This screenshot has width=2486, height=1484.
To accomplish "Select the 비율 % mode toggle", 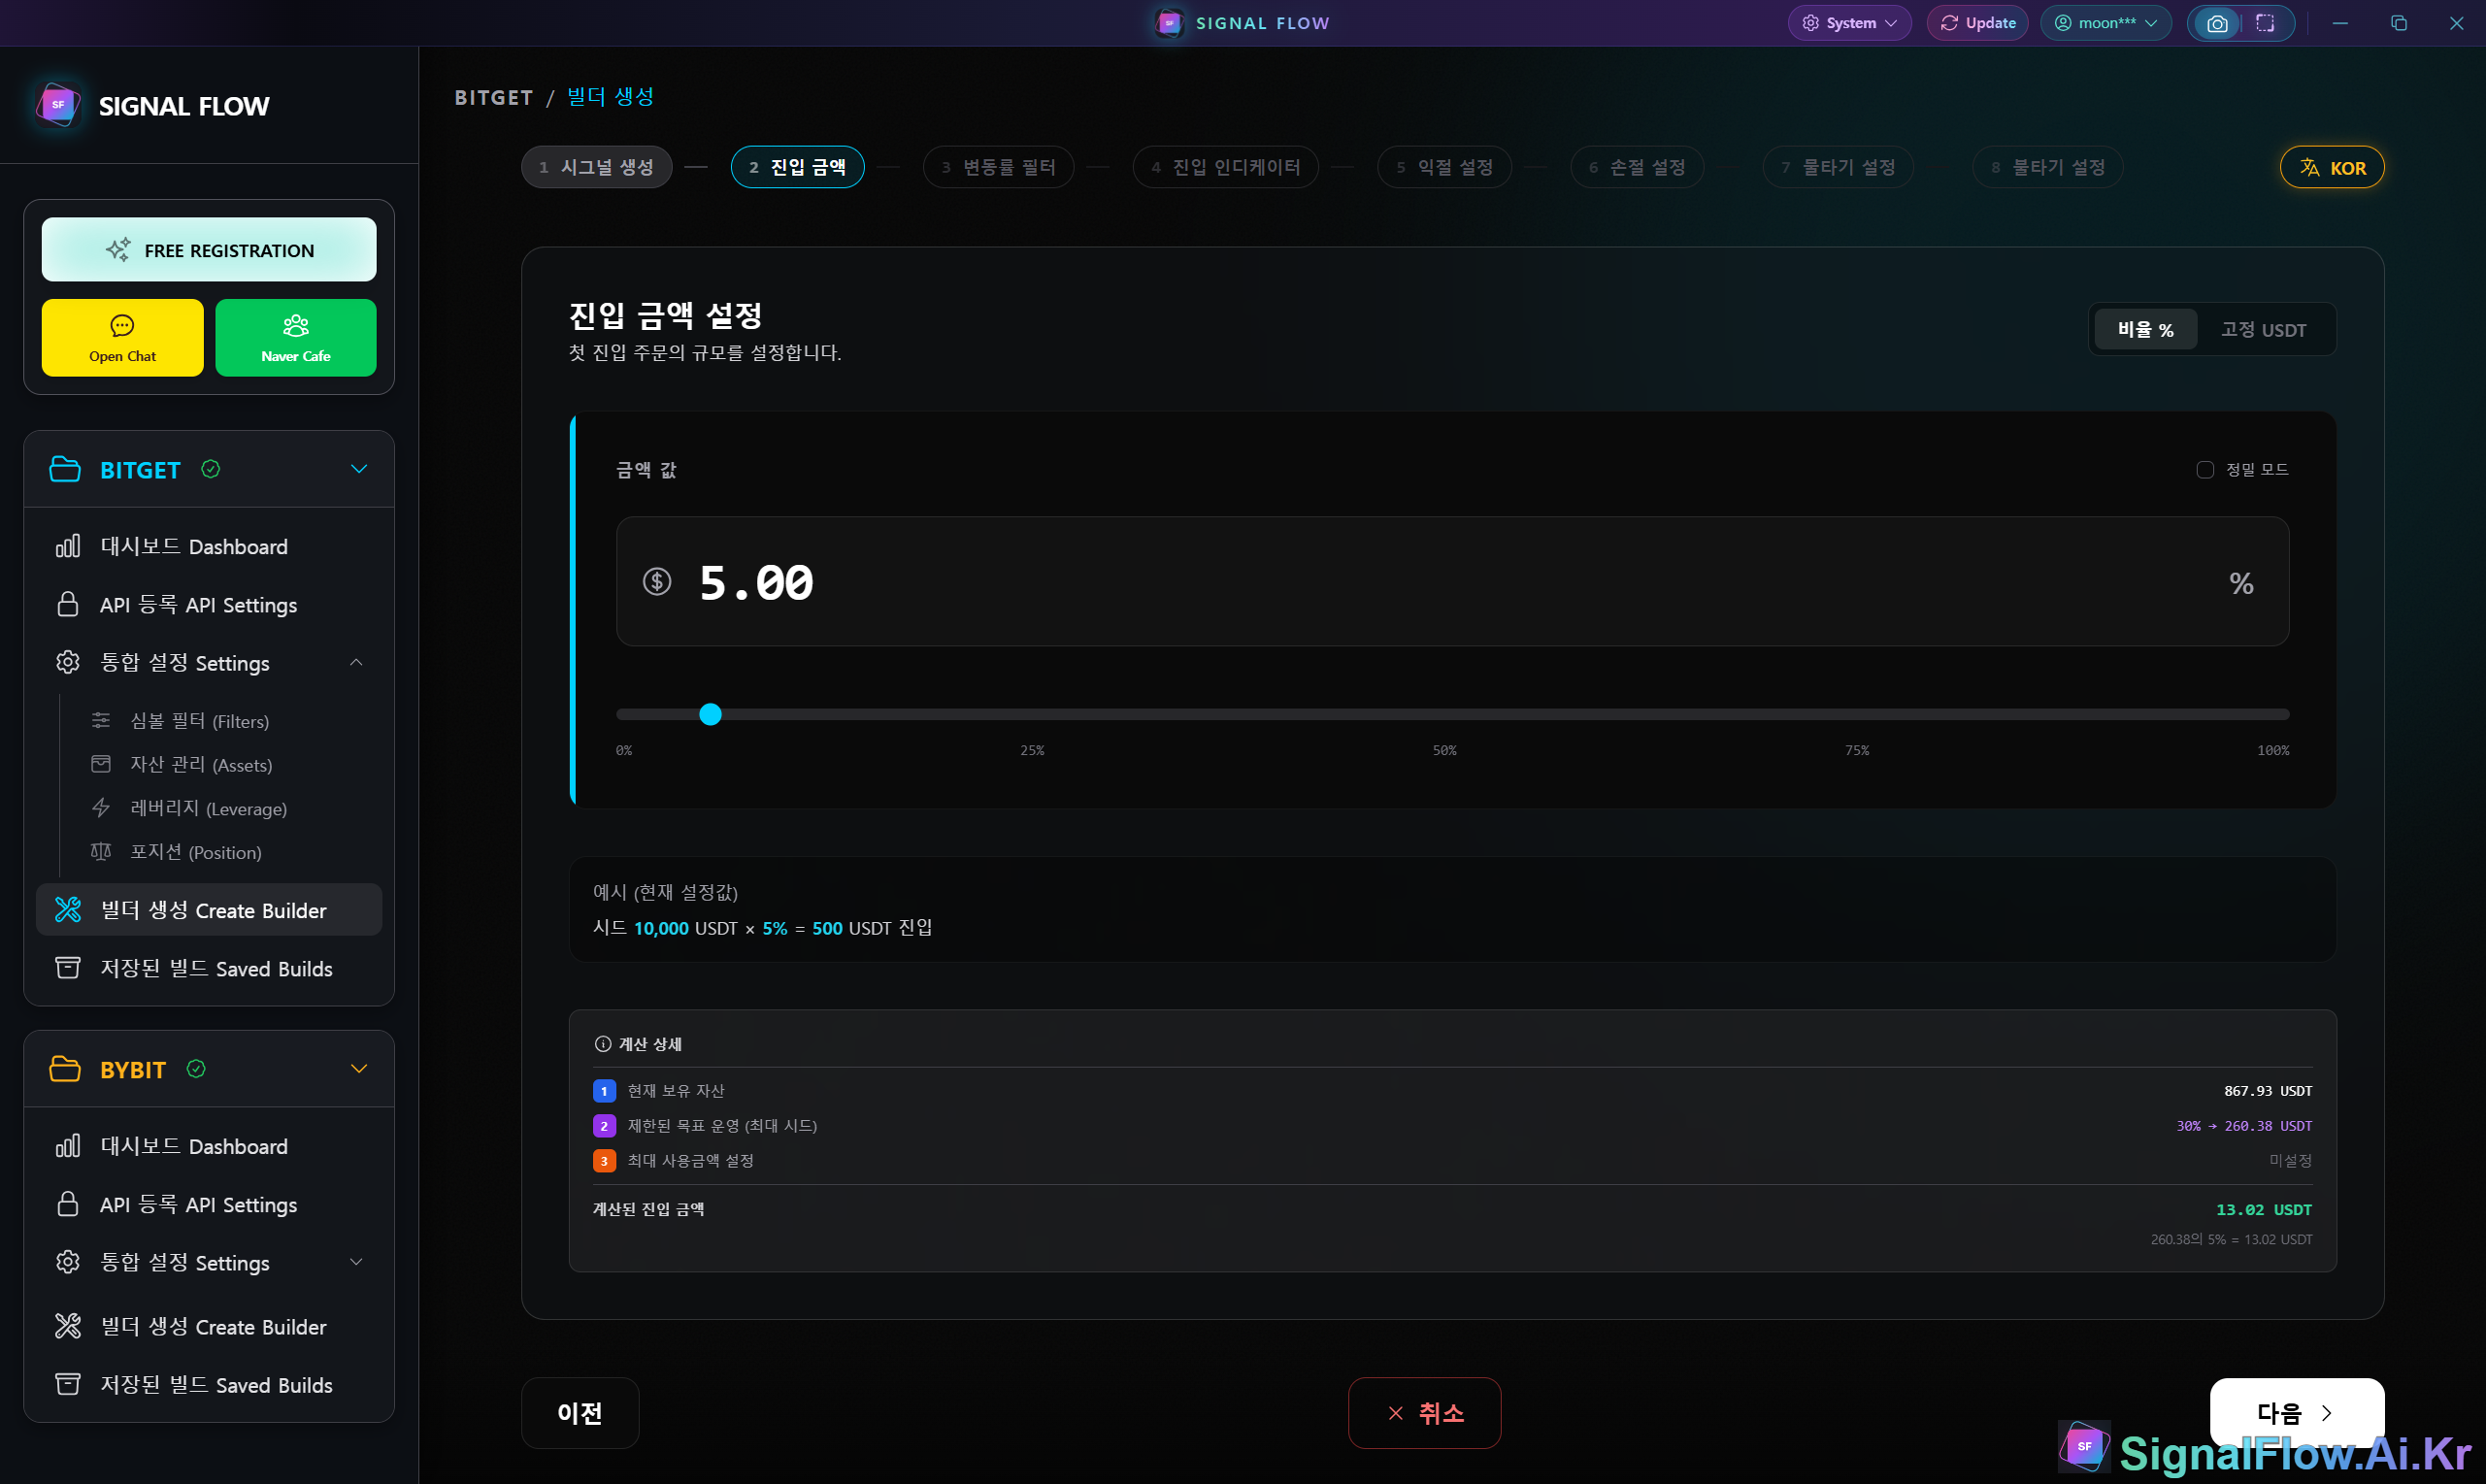I will [2145, 330].
